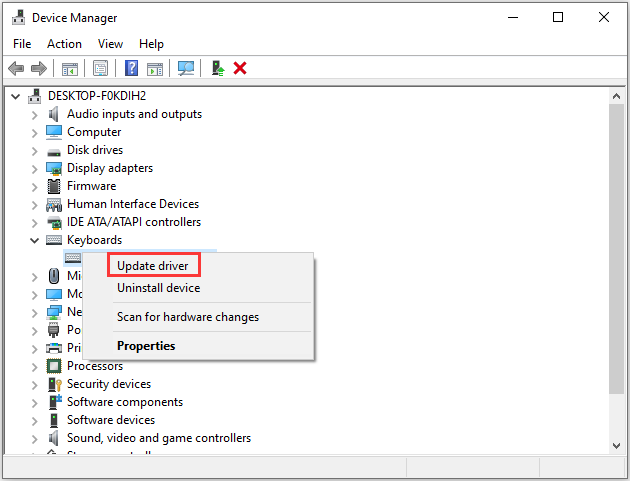Select the DESKTOP-F0KDIH2 computer icon
The height and width of the screenshot is (481, 630).
35,96
